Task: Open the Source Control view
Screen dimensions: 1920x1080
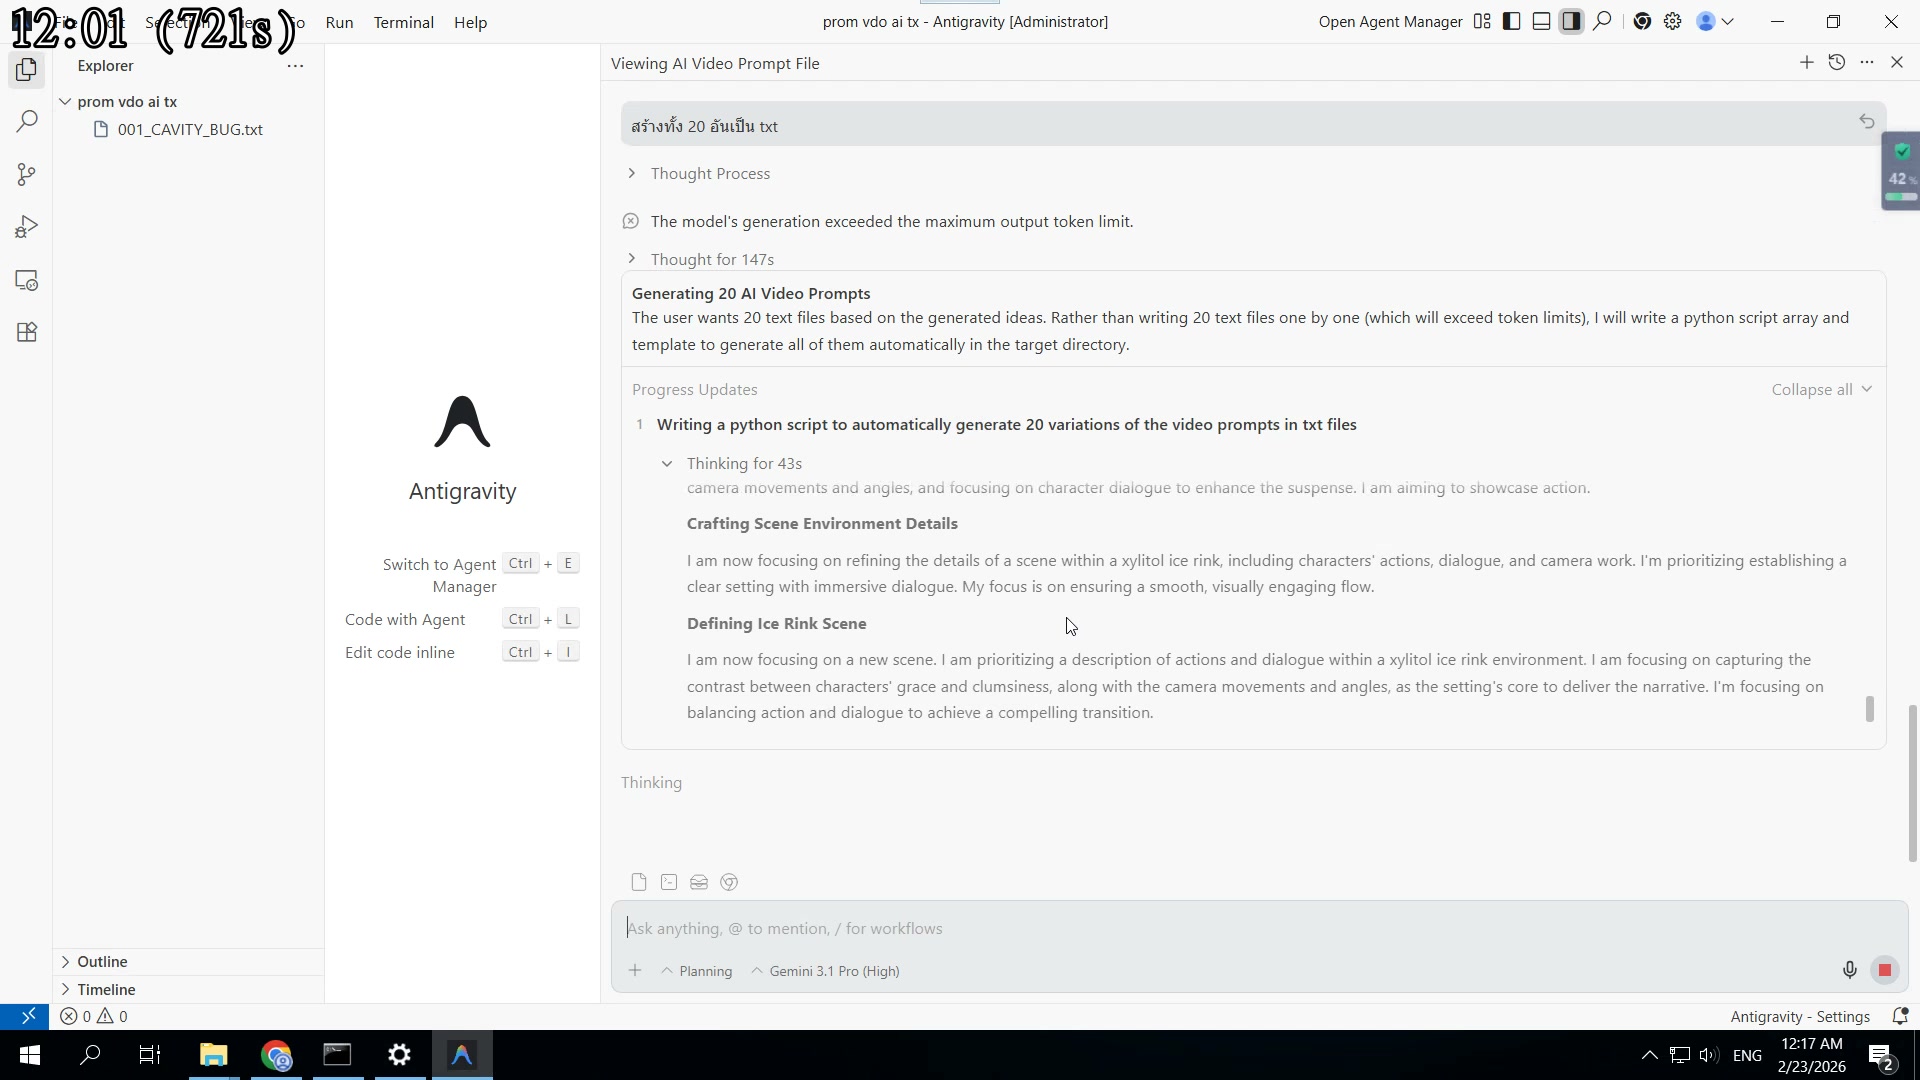Action: [27, 174]
